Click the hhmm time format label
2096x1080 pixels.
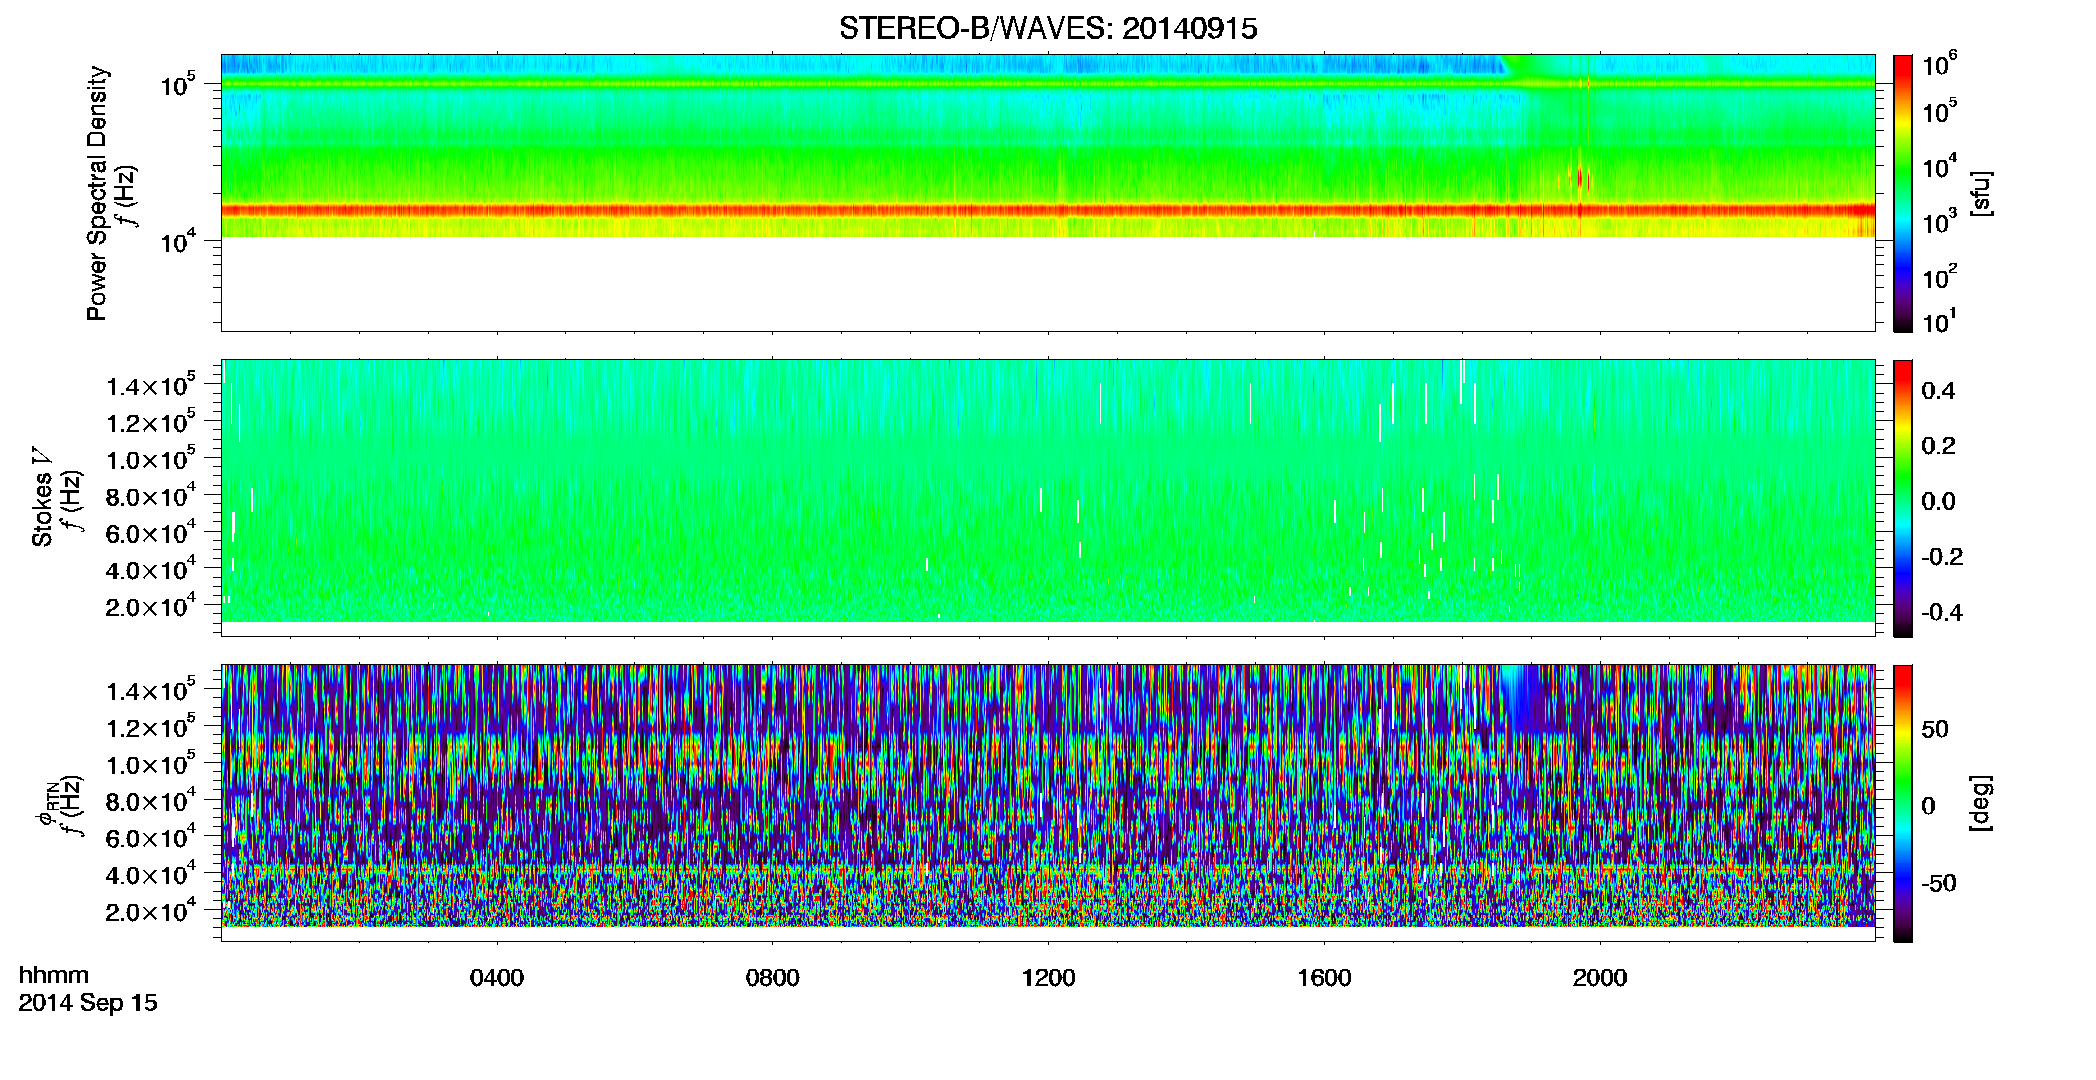54,975
